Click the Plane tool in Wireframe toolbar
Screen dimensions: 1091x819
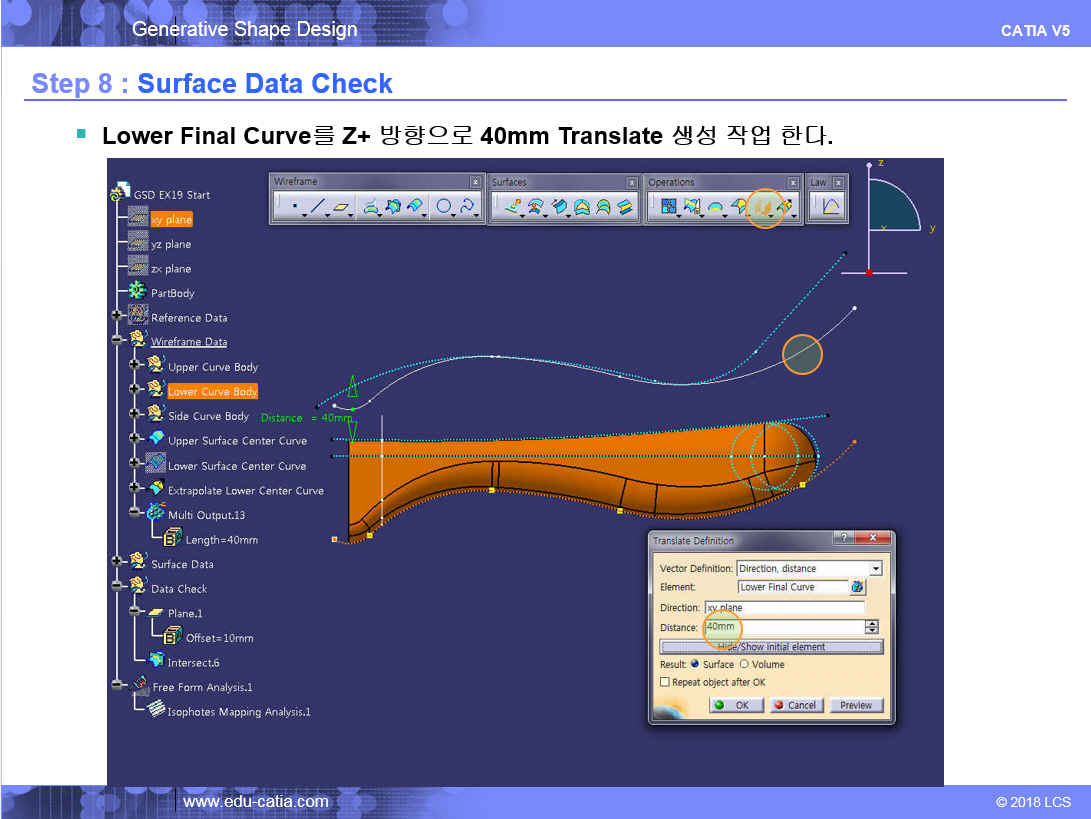coord(342,207)
